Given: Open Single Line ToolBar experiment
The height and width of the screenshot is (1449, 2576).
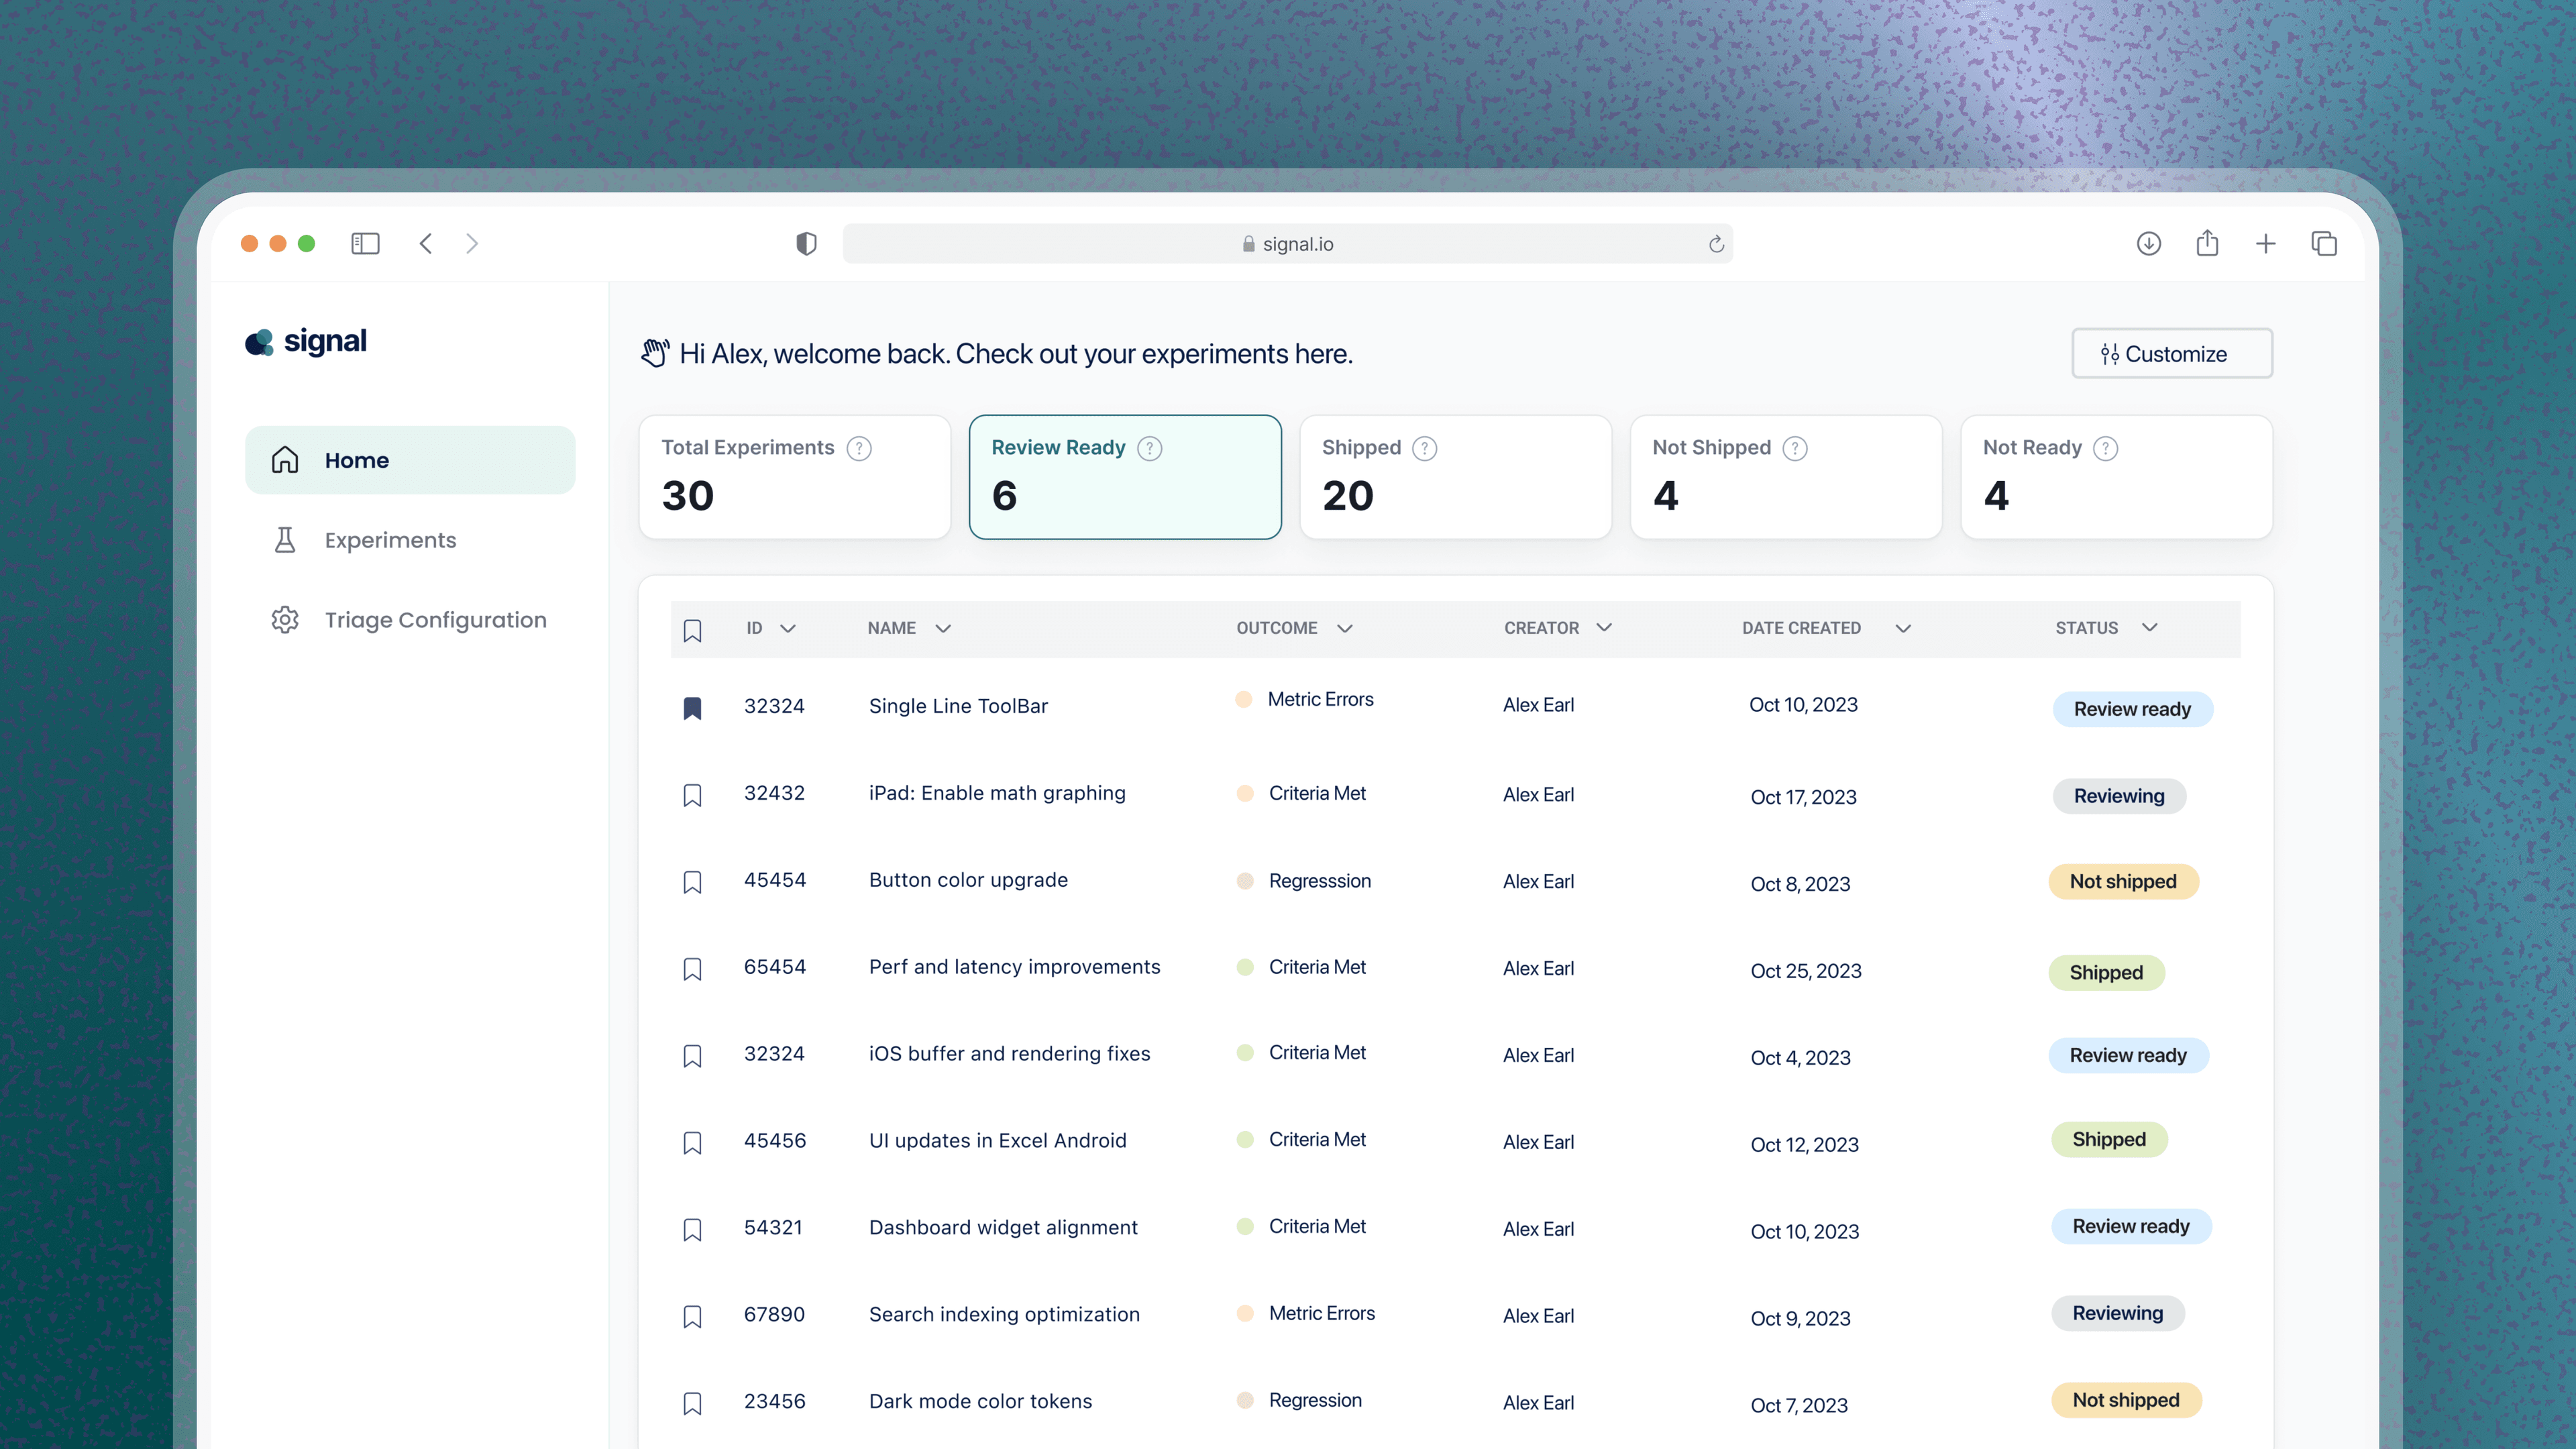Looking at the screenshot, I should pyautogui.click(x=958, y=706).
